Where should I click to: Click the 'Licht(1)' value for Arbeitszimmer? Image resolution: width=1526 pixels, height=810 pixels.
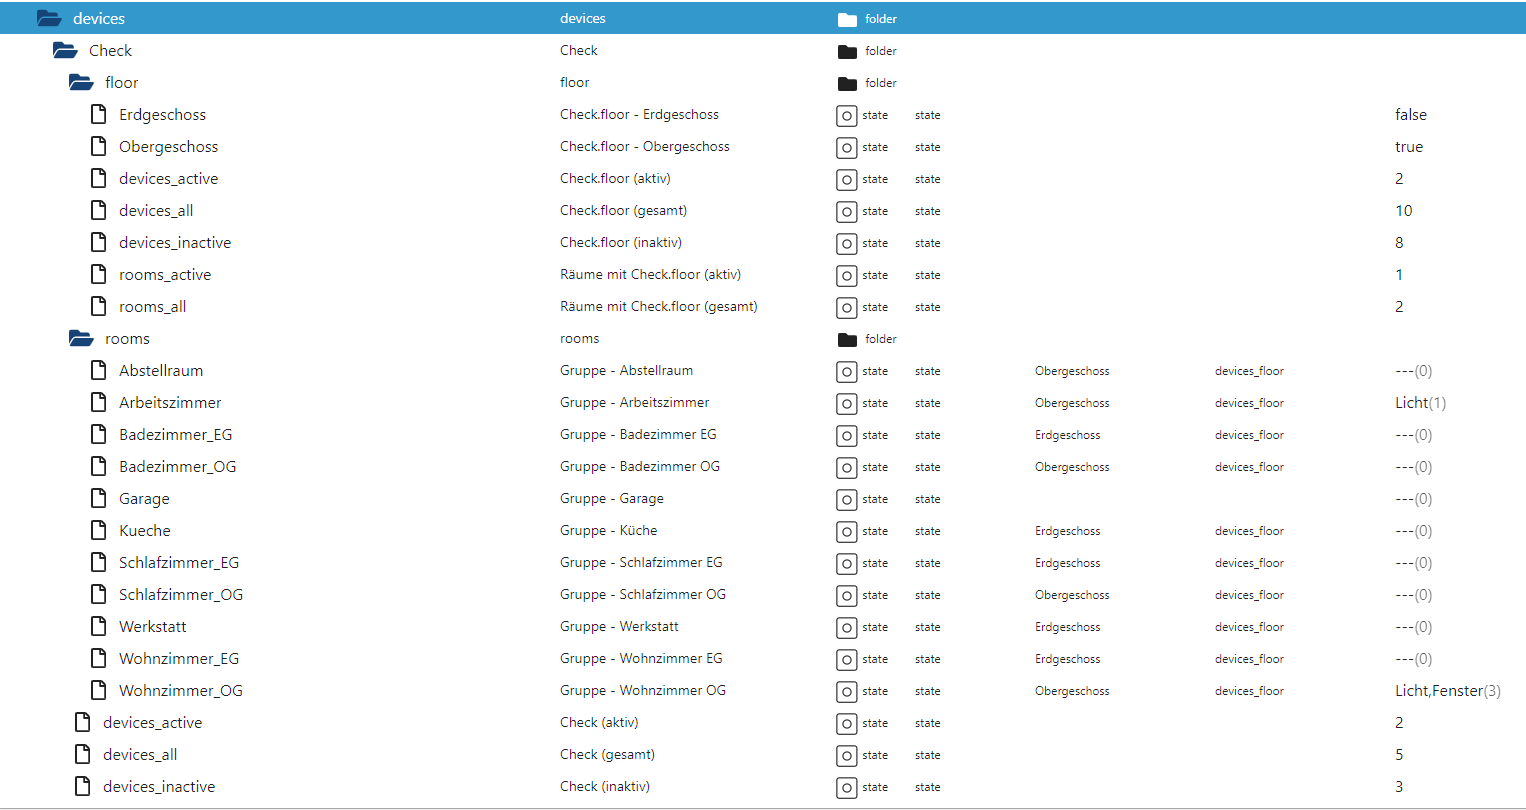(x=1420, y=402)
